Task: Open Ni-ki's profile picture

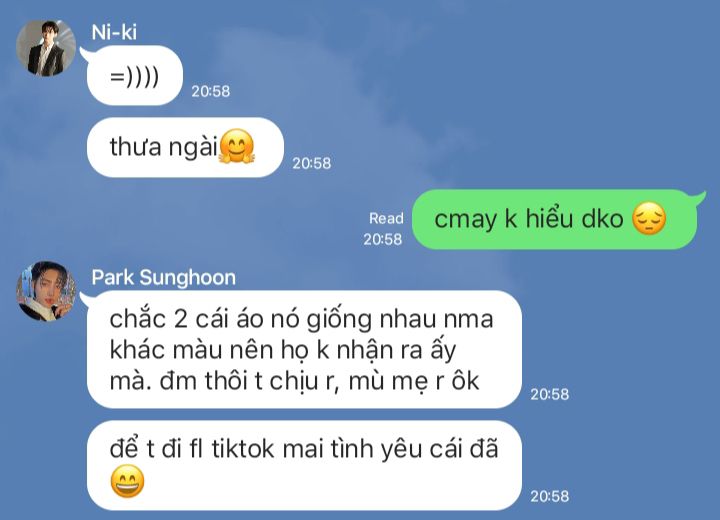Action: pyautogui.click(x=46, y=47)
